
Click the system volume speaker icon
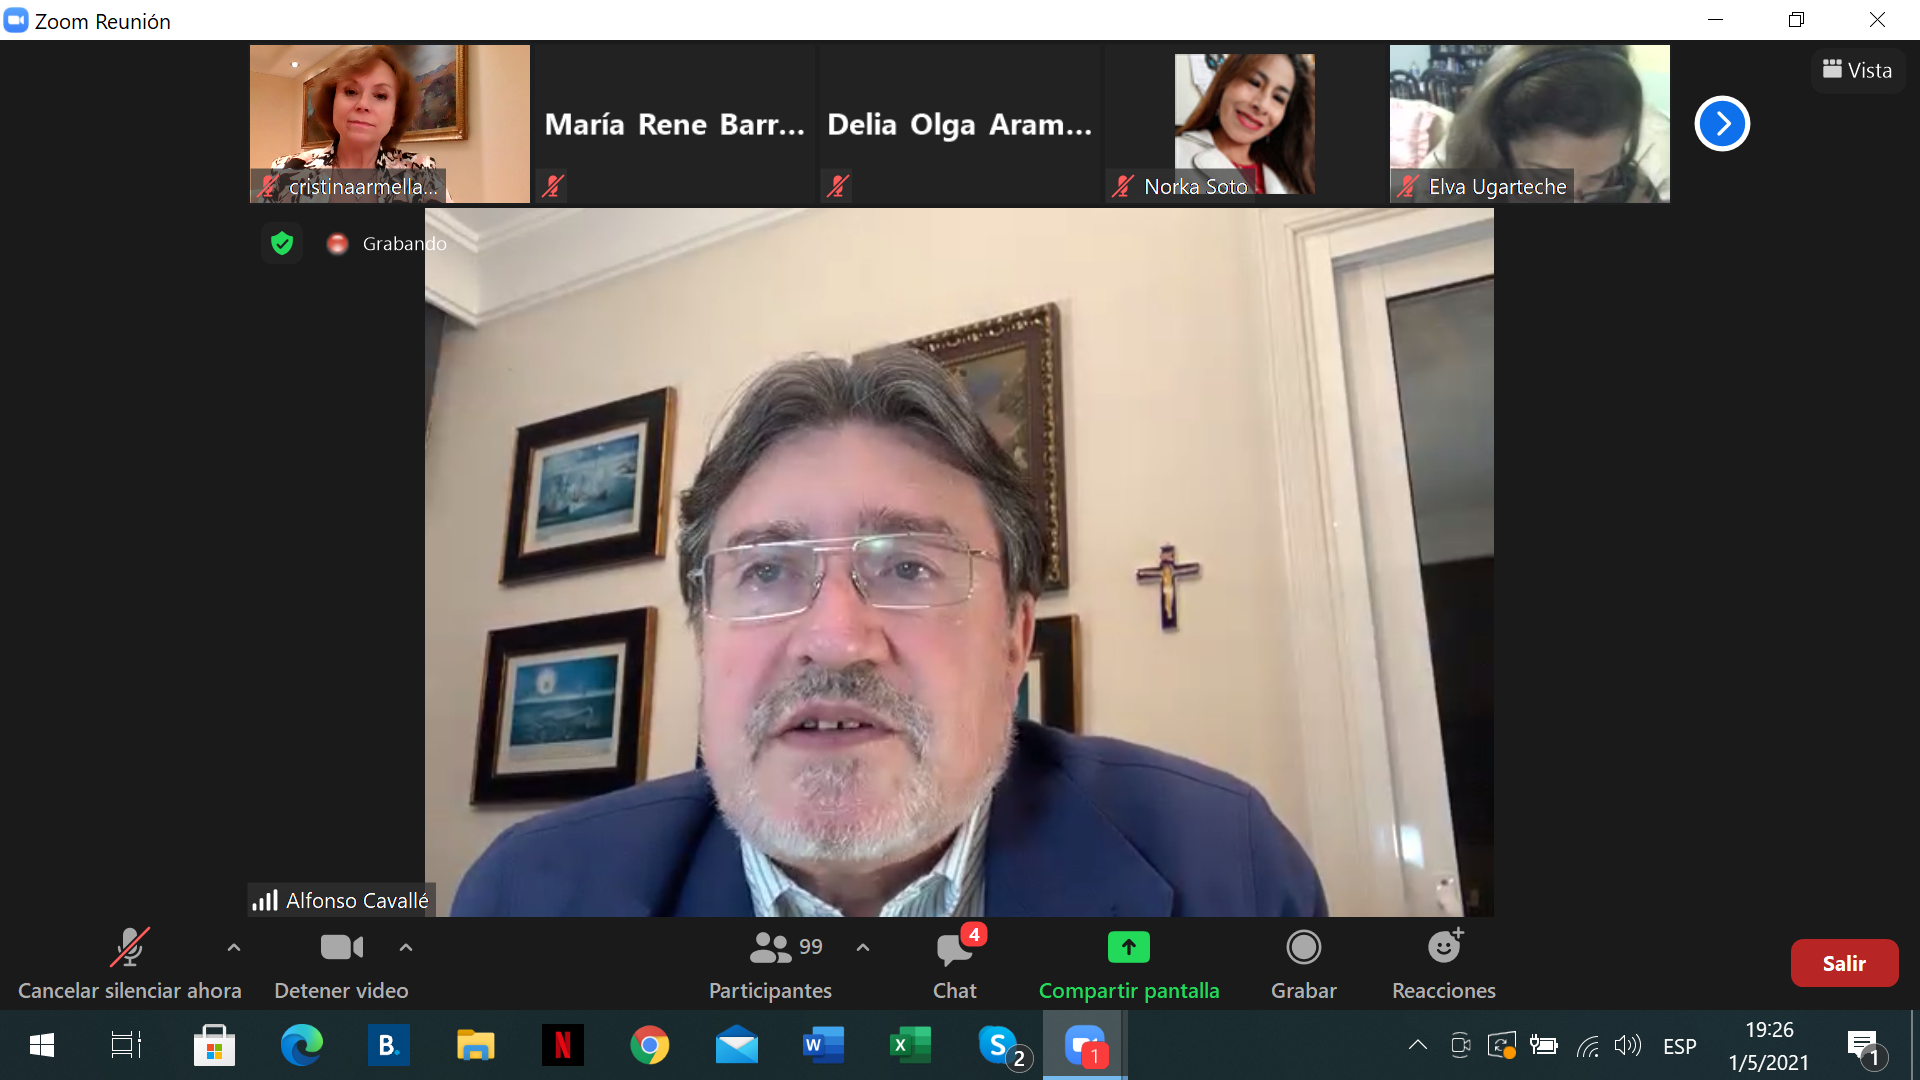[x=1627, y=1046]
